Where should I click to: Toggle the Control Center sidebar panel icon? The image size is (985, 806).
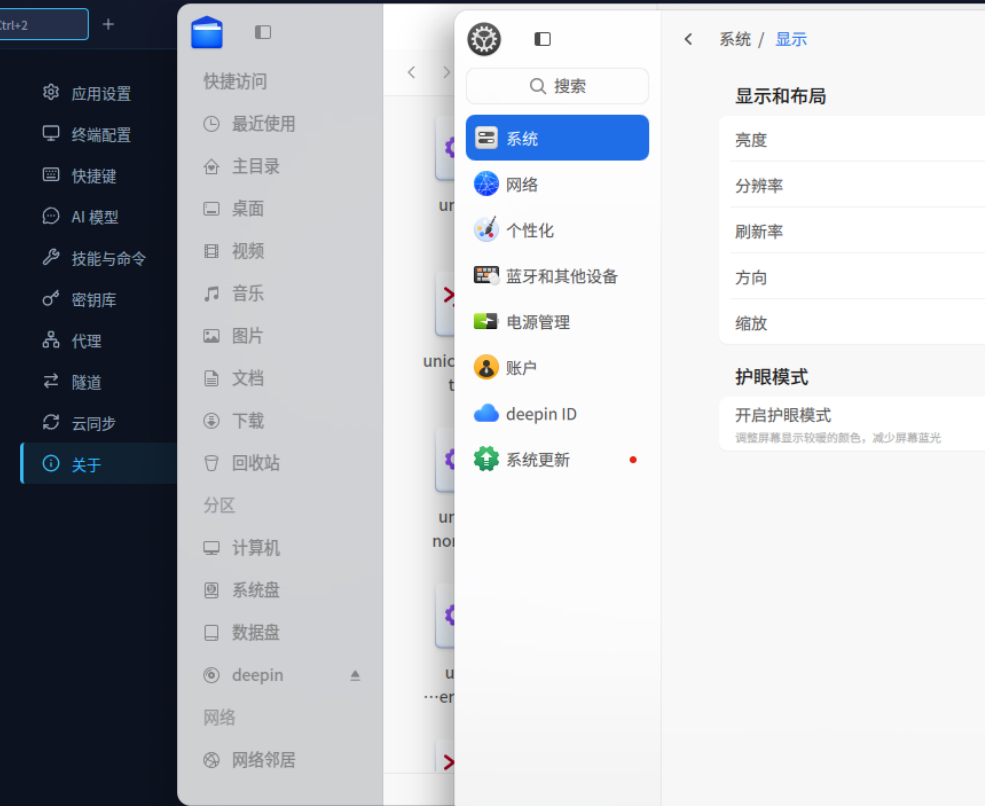coord(542,39)
